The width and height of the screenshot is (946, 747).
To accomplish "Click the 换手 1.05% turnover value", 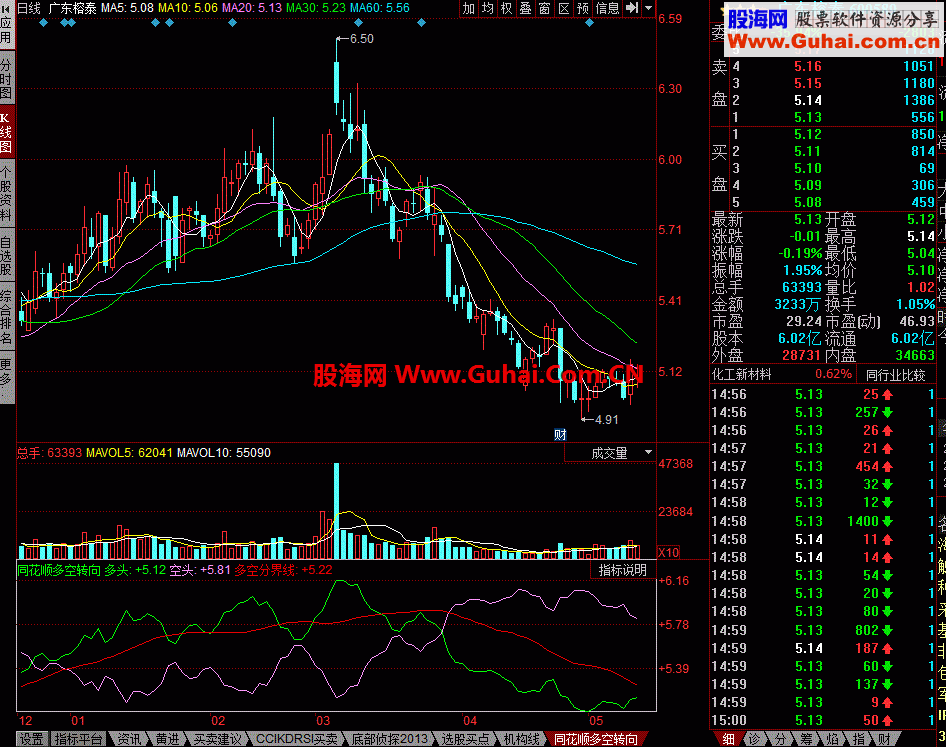I will pyautogui.click(x=915, y=304).
